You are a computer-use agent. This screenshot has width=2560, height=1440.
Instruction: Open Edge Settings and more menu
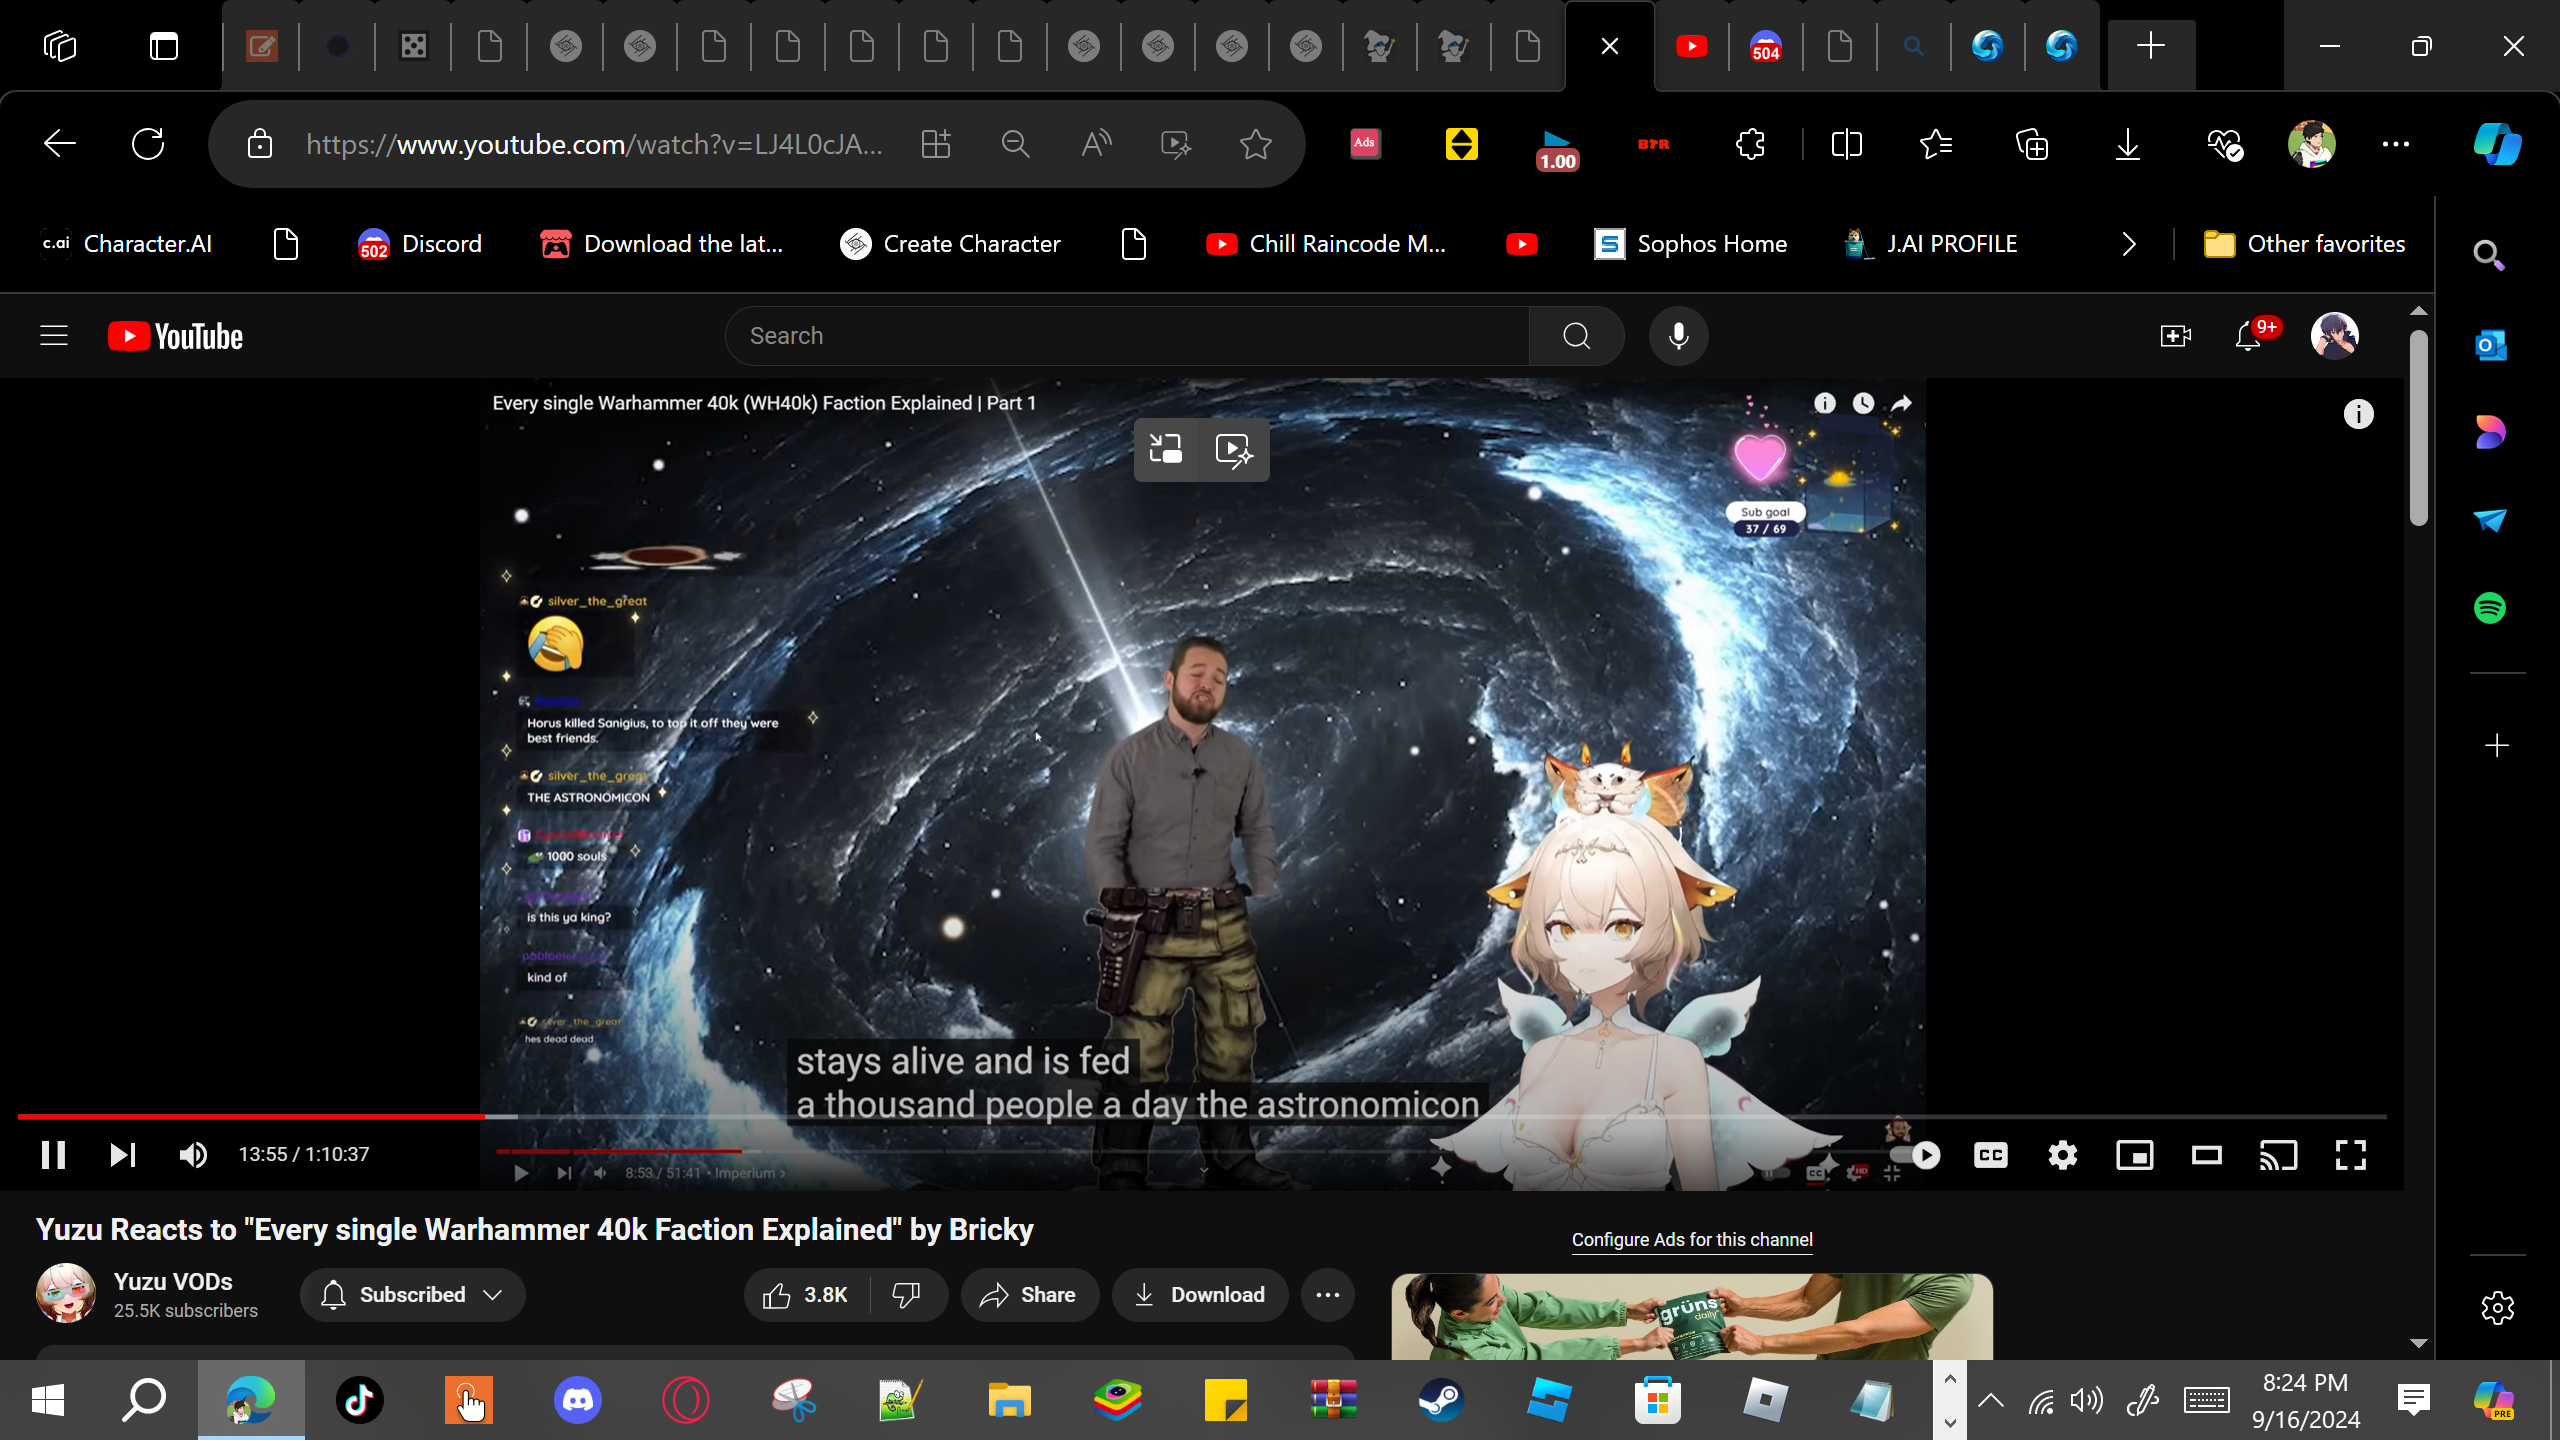coord(2396,144)
